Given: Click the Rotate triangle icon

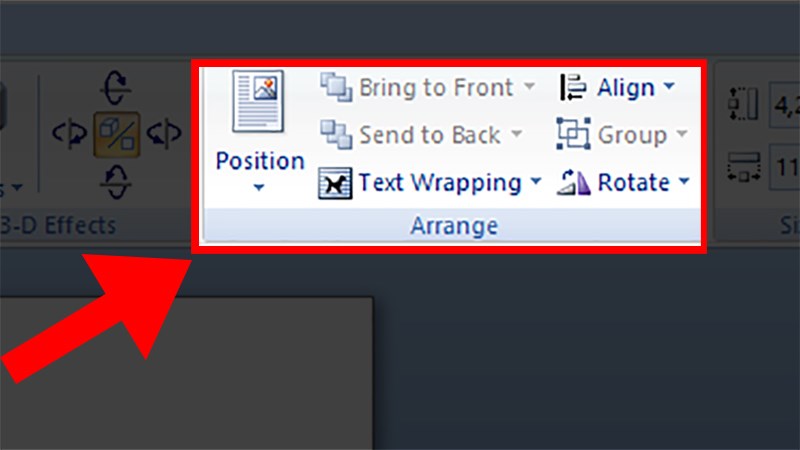Looking at the screenshot, I should tap(573, 182).
